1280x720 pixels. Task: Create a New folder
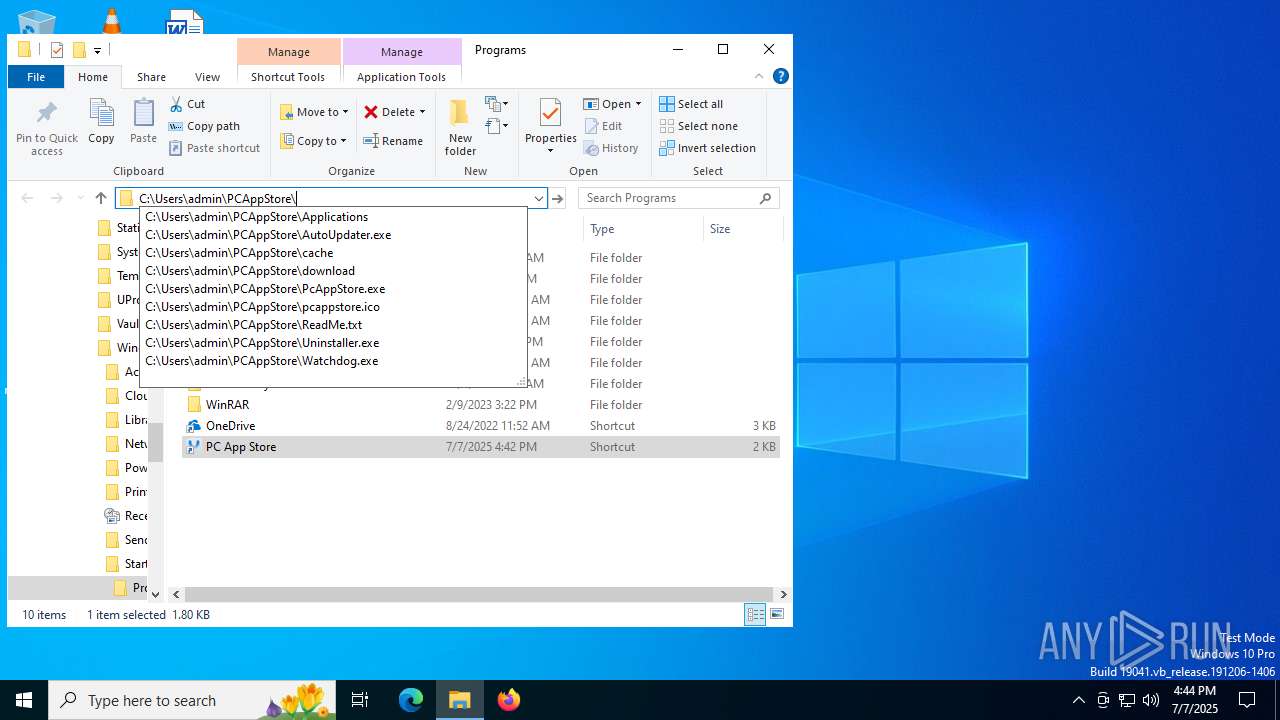460,127
